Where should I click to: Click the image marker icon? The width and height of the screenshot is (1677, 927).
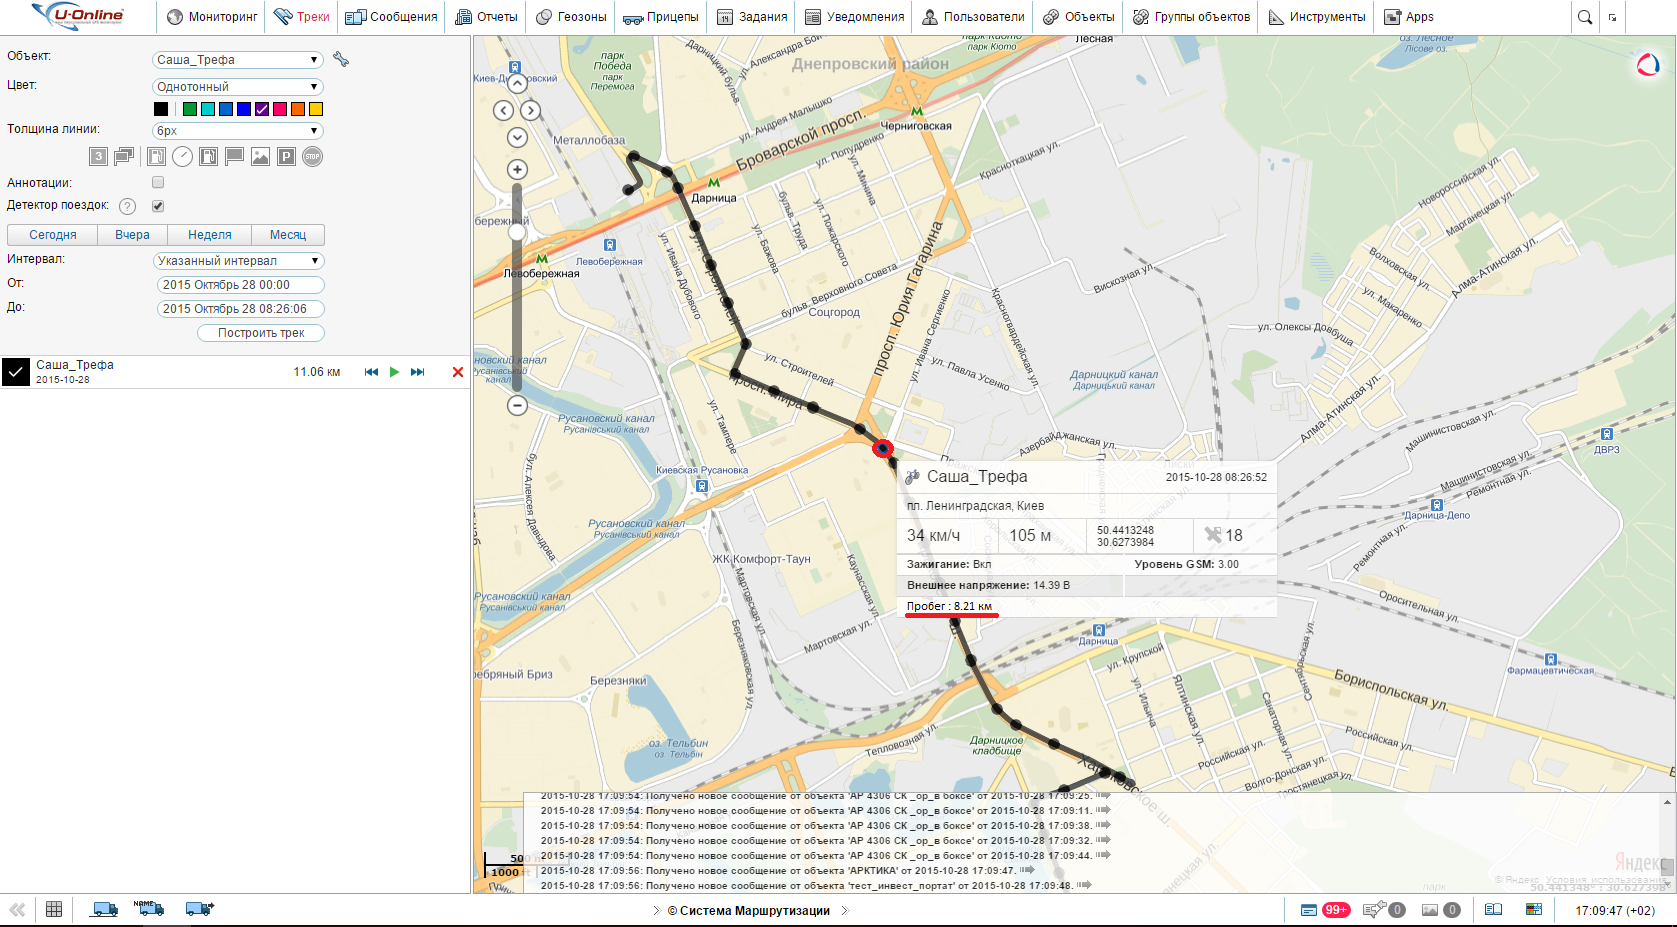[x=260, y=156]
